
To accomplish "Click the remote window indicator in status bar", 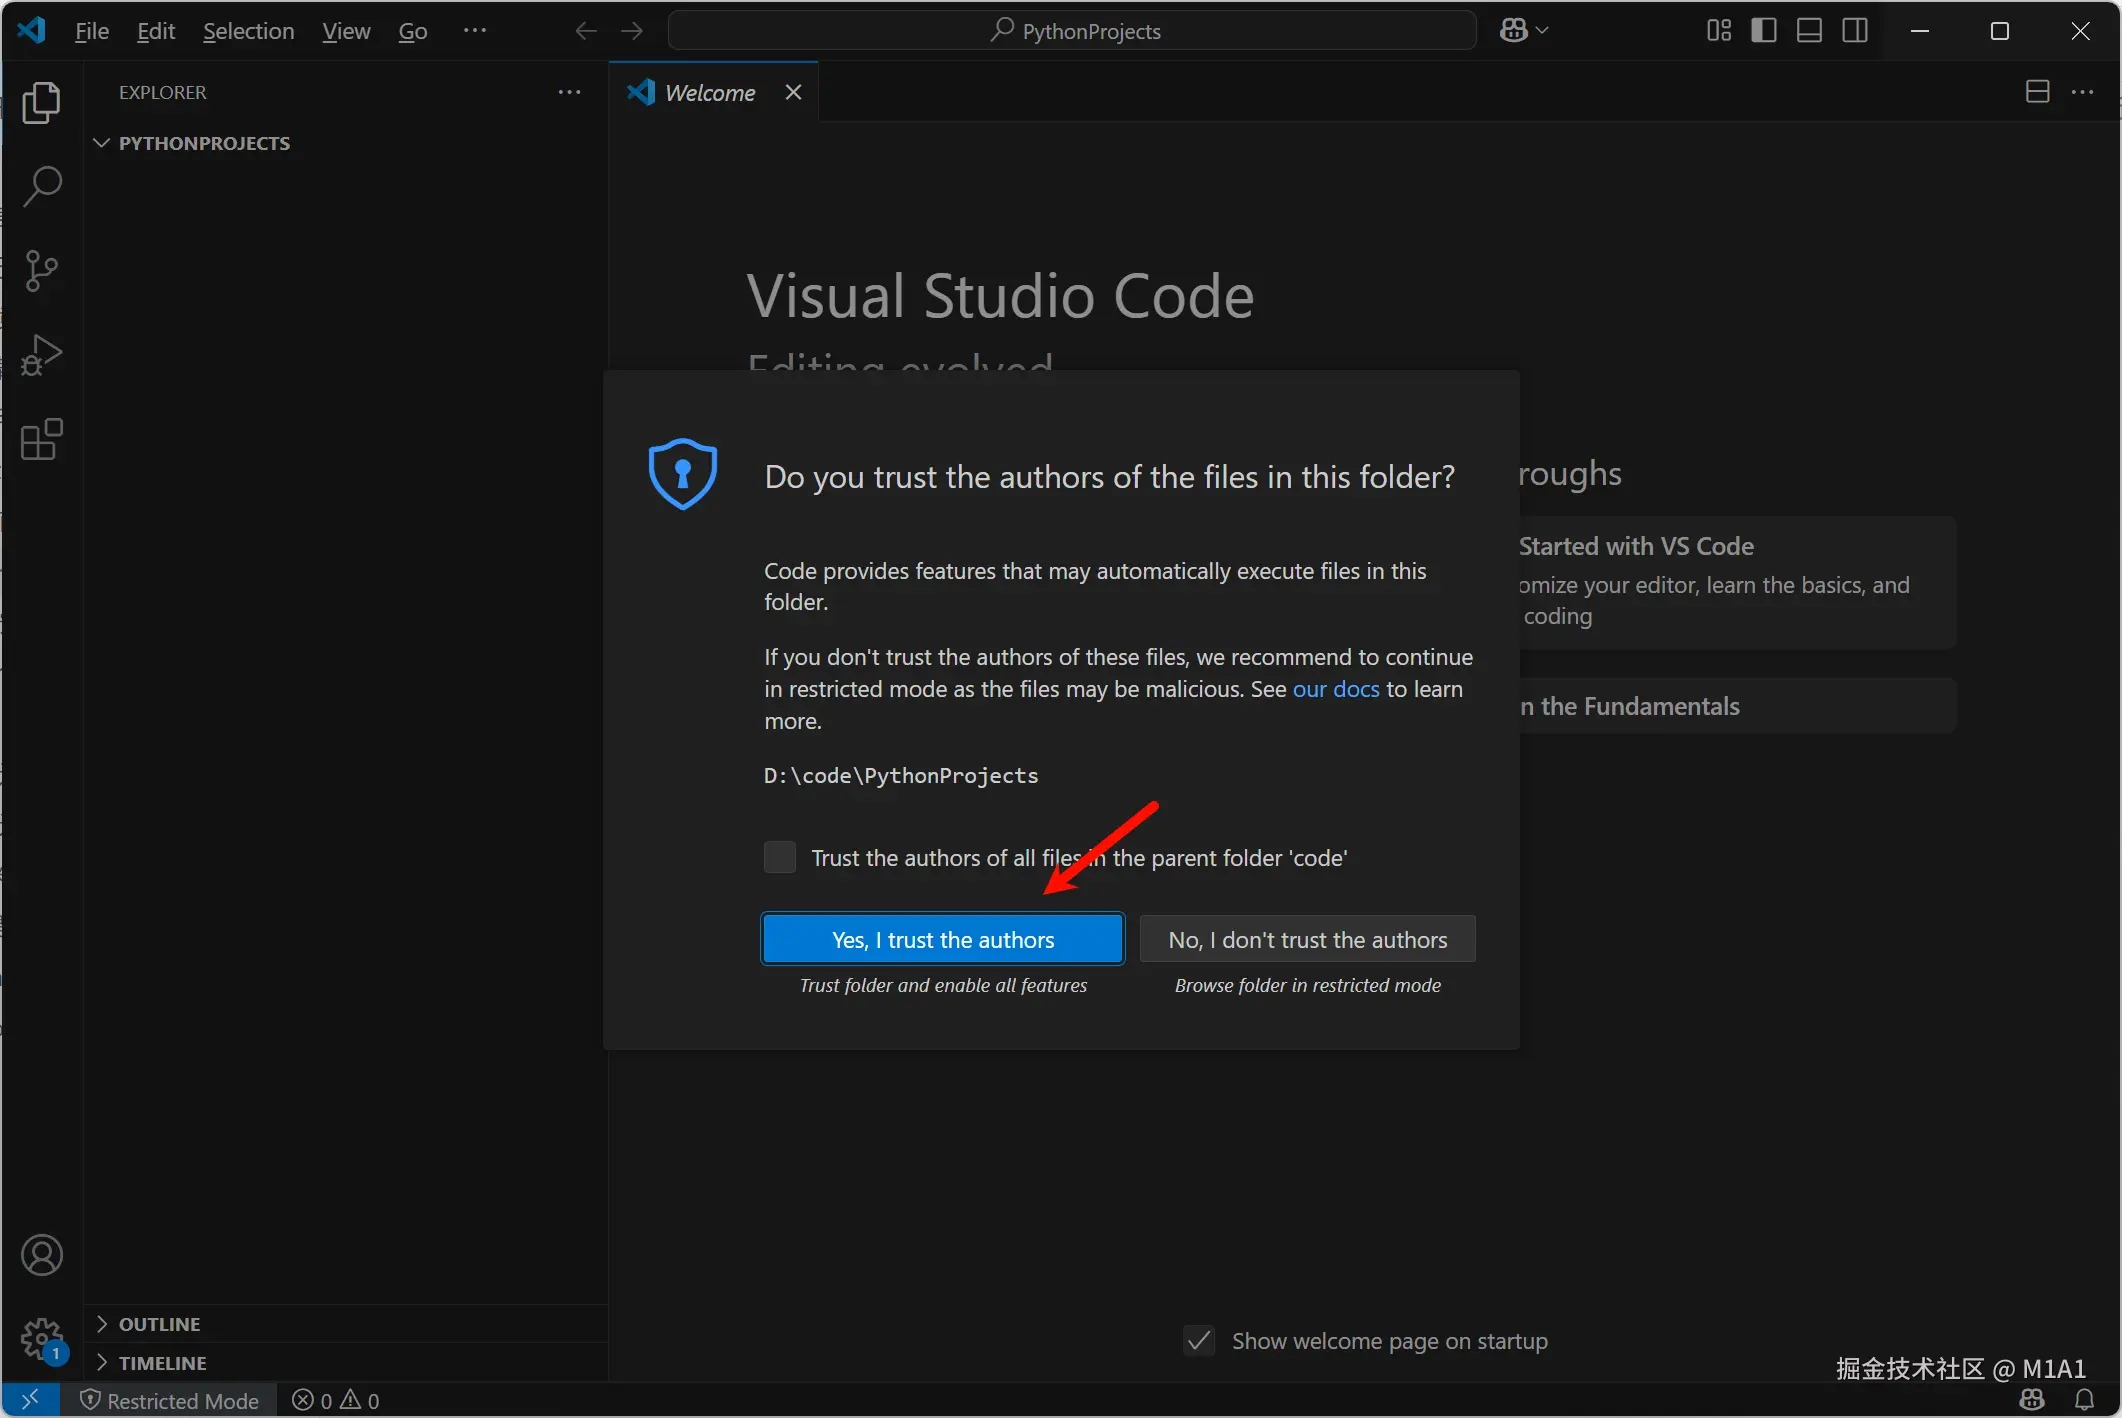I will tap(30, 1400).
